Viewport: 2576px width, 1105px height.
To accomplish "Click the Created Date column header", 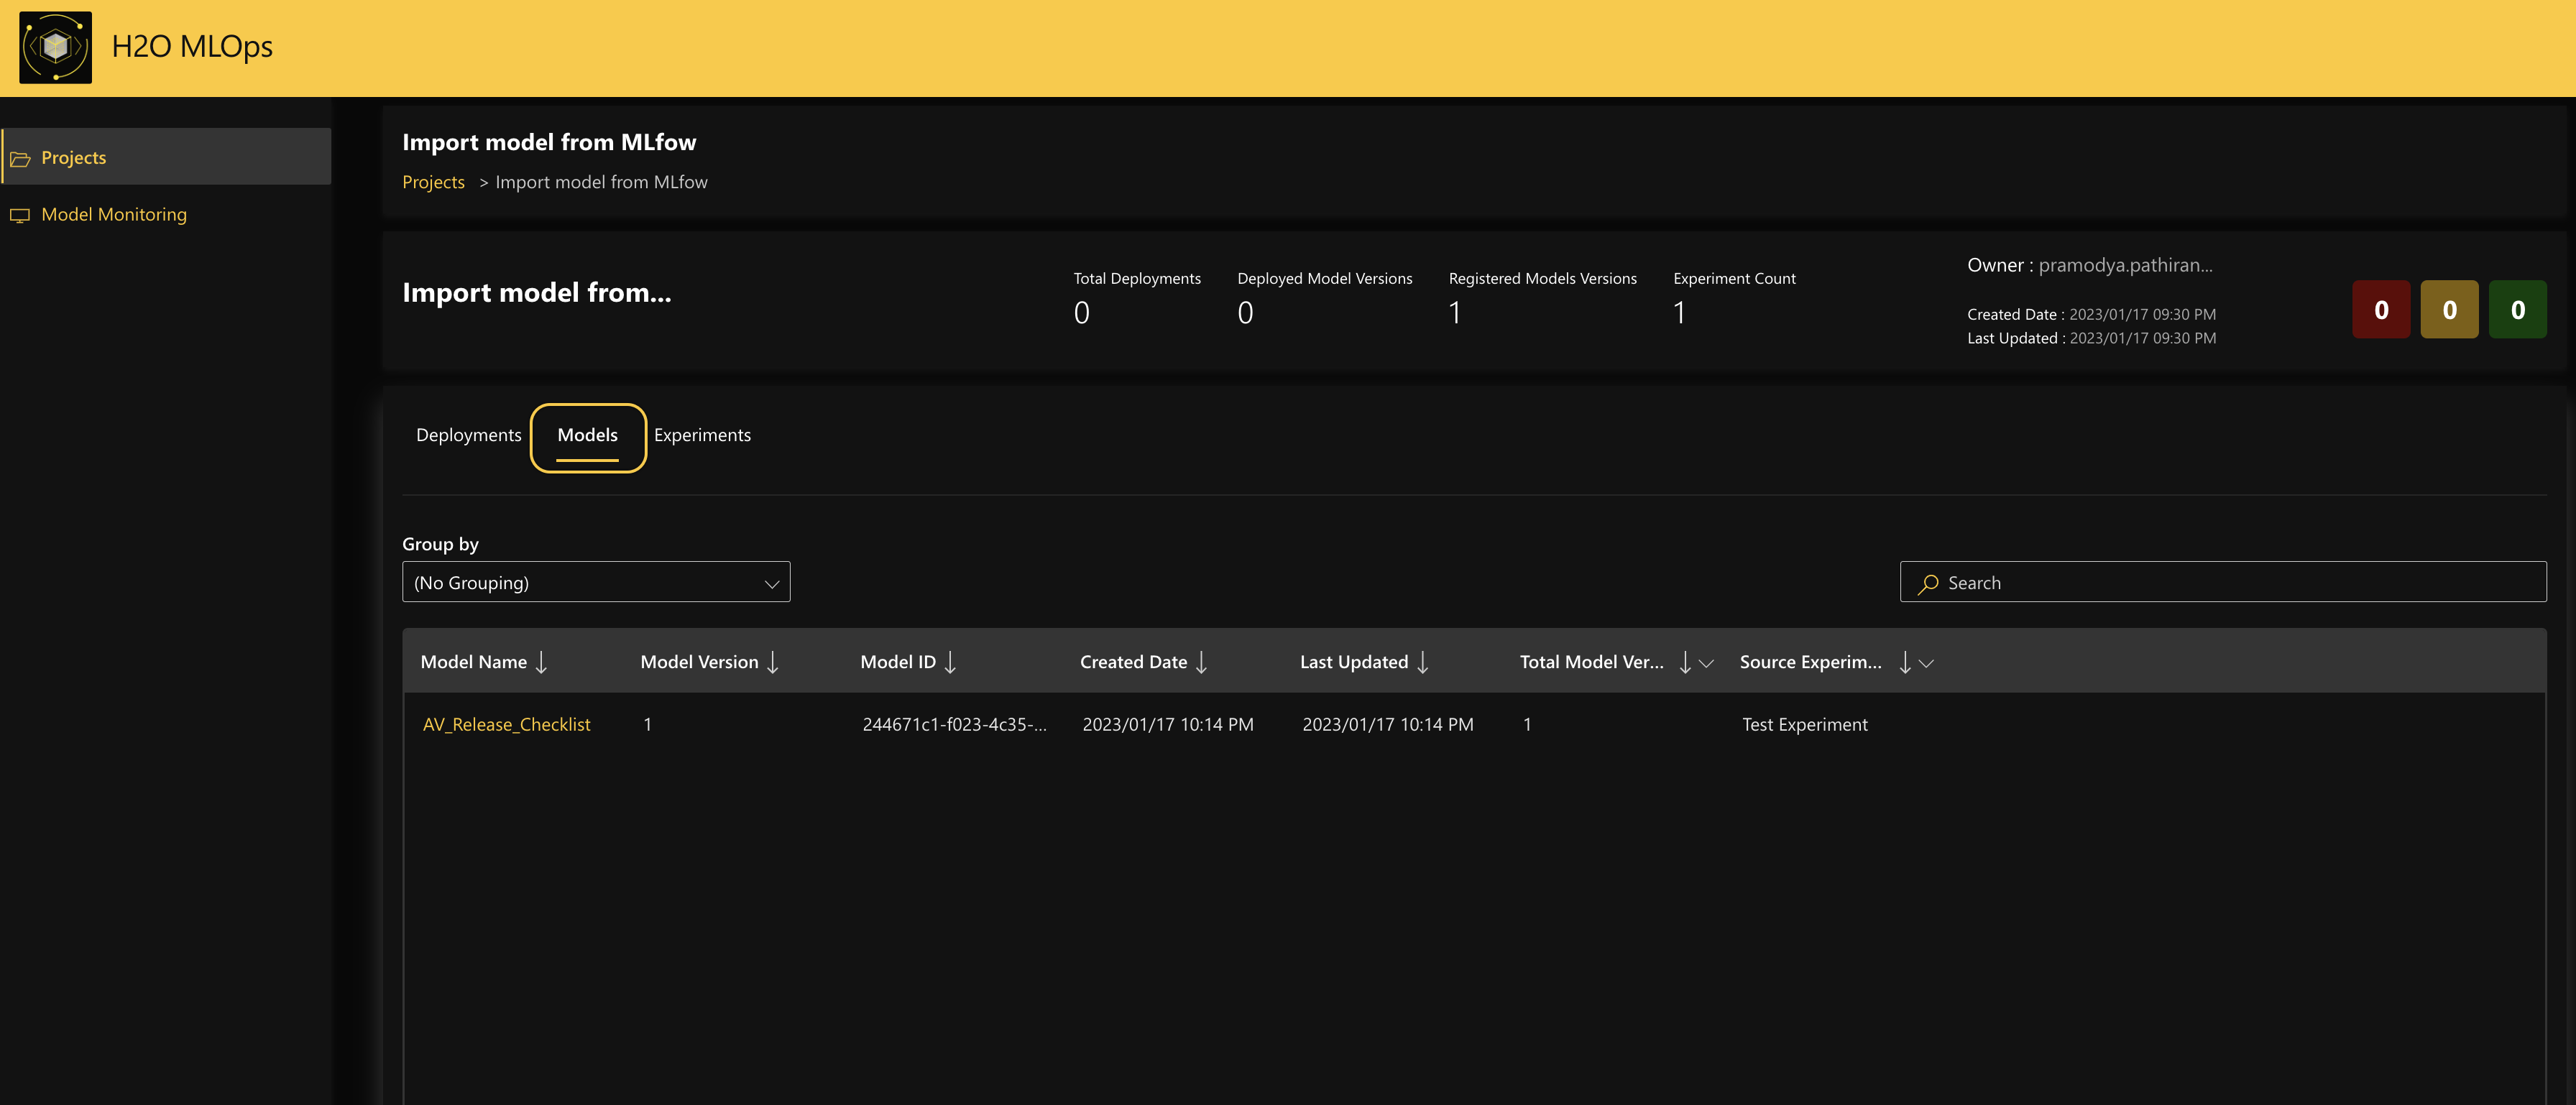I will (x=1133, y=662).
